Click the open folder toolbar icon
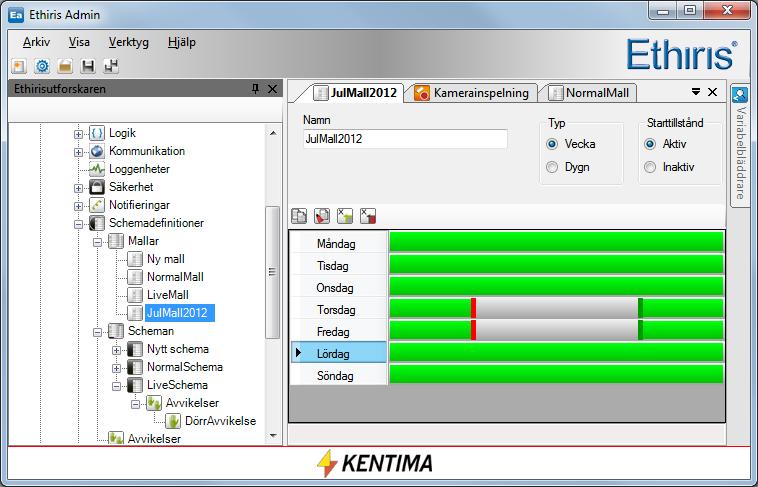Viewport: 758px width, 487px height. coord(65,66)
